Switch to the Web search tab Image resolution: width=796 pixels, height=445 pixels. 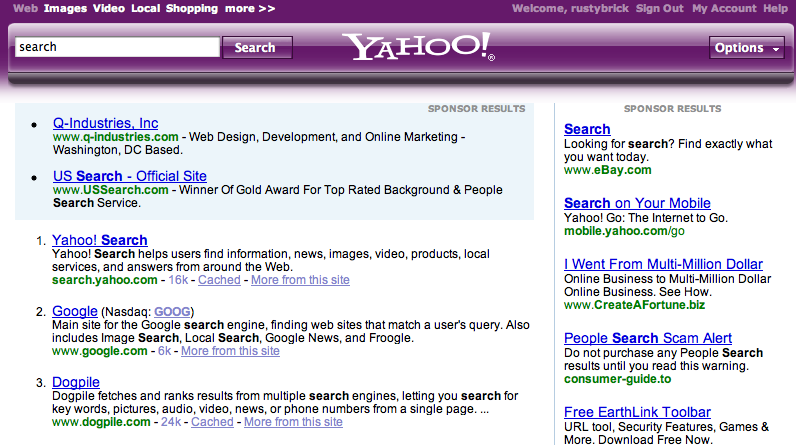25,8
